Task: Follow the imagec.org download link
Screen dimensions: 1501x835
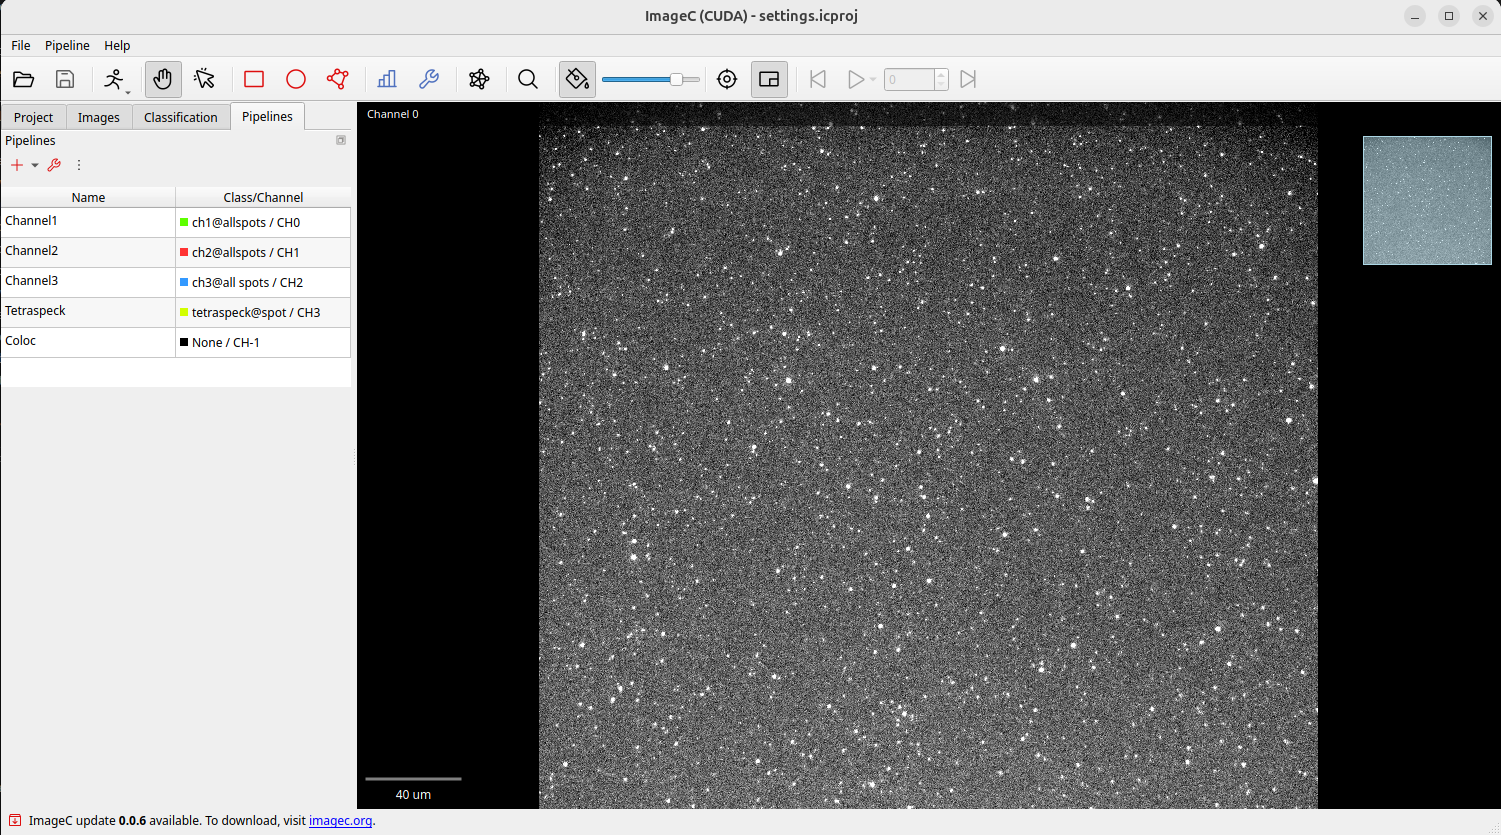Action: [340, 821]
